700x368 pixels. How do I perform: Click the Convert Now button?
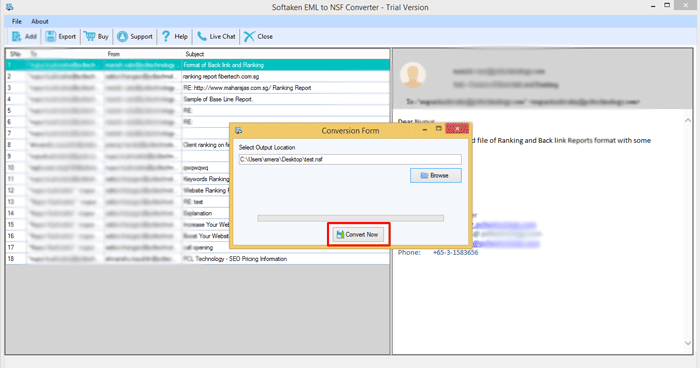(x=358, y=234)
